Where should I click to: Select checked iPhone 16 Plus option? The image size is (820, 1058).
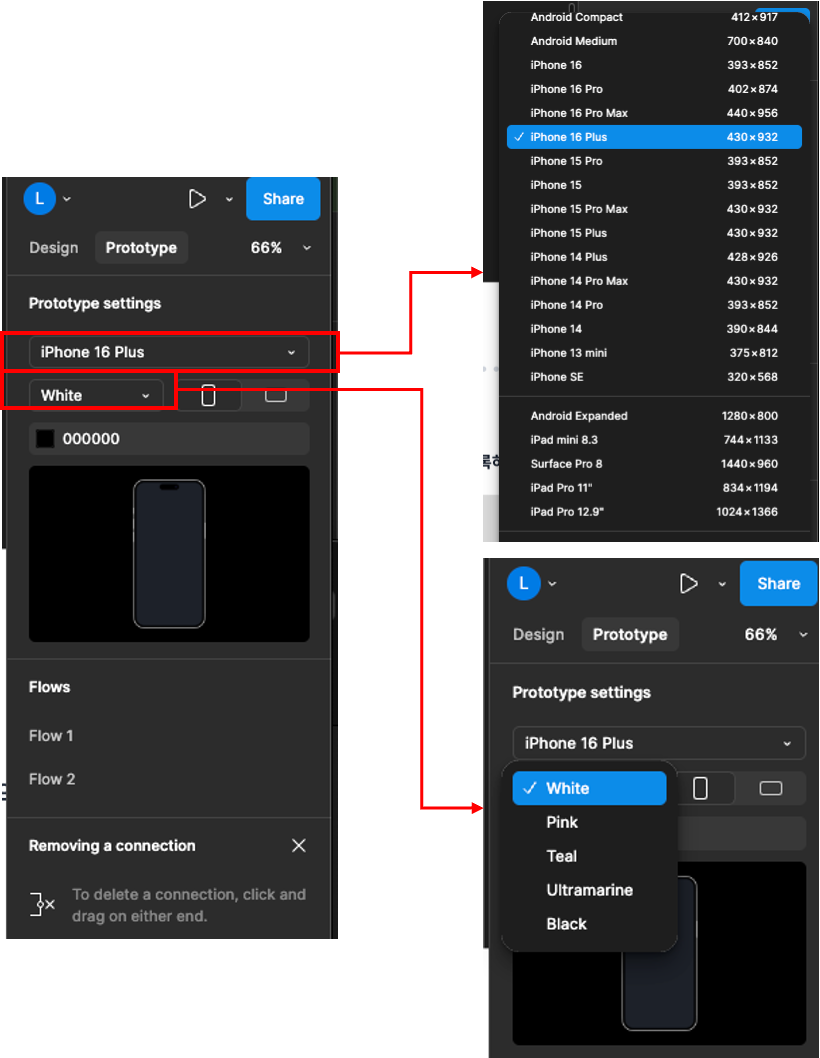654,137
